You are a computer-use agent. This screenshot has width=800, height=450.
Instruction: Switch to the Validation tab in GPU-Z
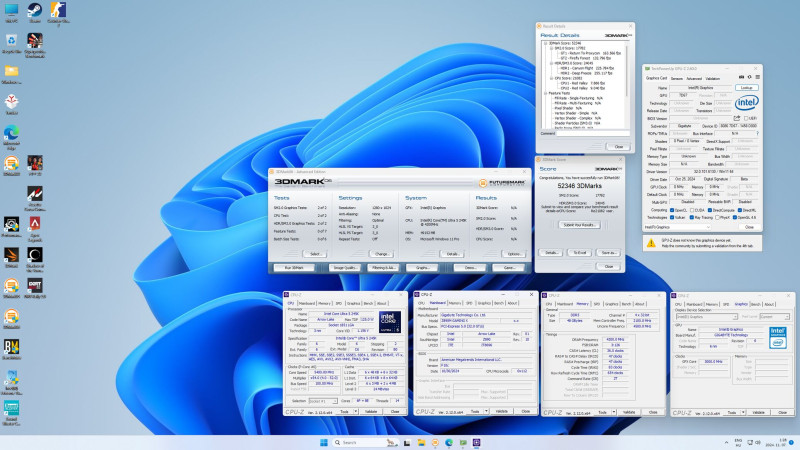[713, 79]
